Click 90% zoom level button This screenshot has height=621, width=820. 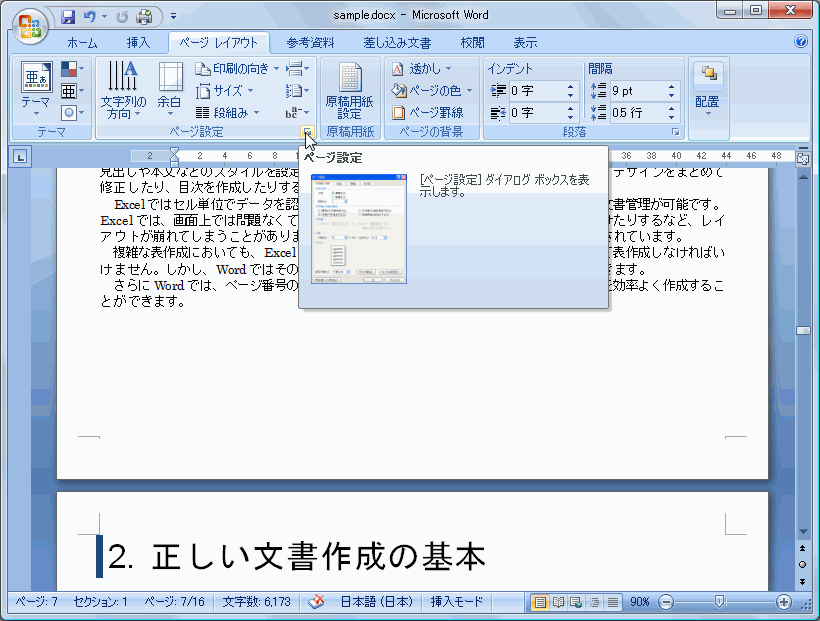tap(639, 603)
